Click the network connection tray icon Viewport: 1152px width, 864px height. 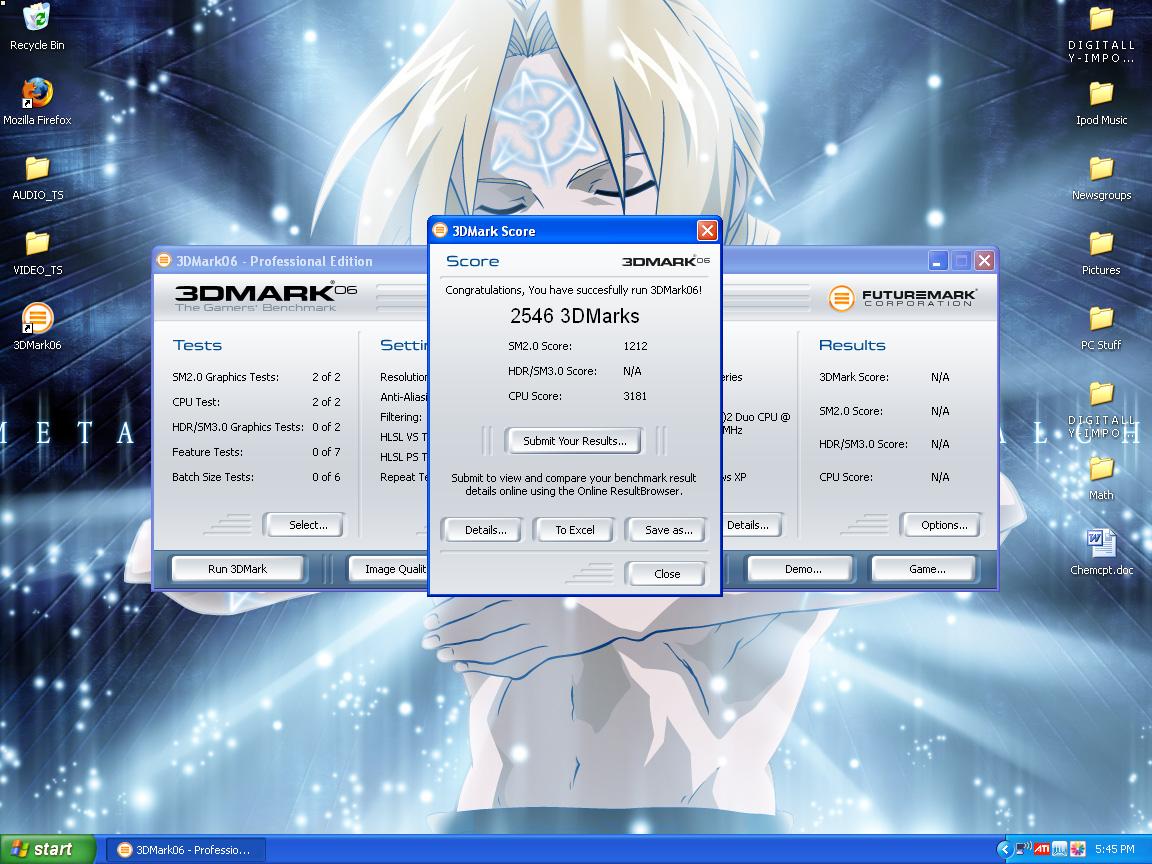[x=1023, y=849]
